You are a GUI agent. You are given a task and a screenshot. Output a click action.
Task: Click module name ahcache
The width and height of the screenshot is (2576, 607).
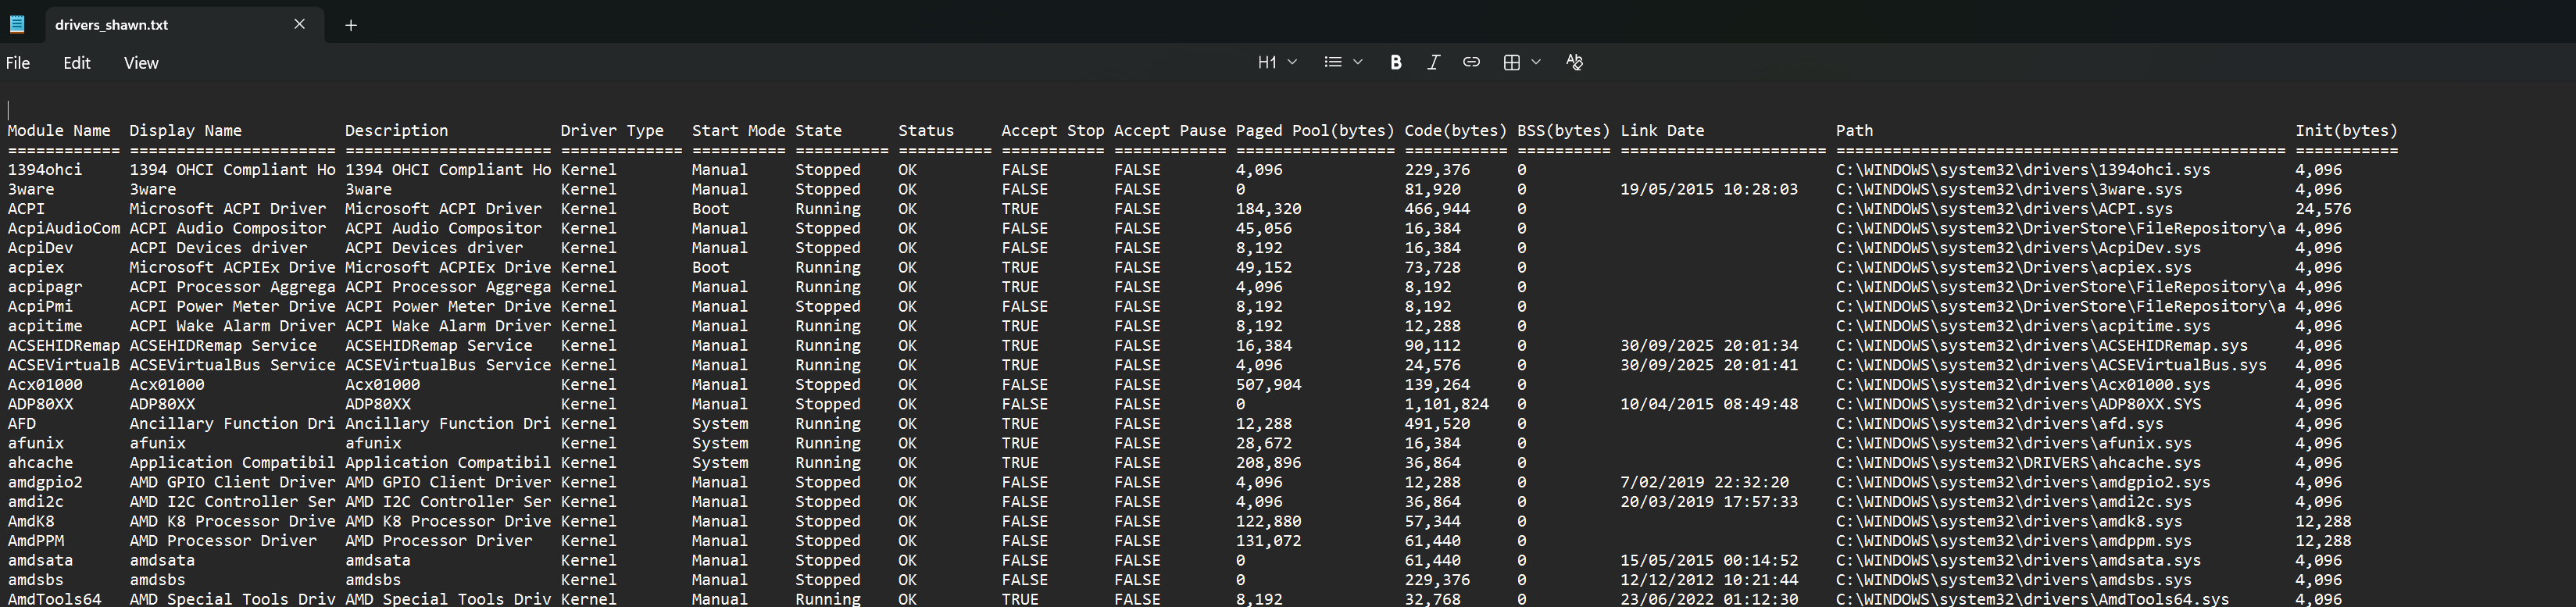point(40,463)
